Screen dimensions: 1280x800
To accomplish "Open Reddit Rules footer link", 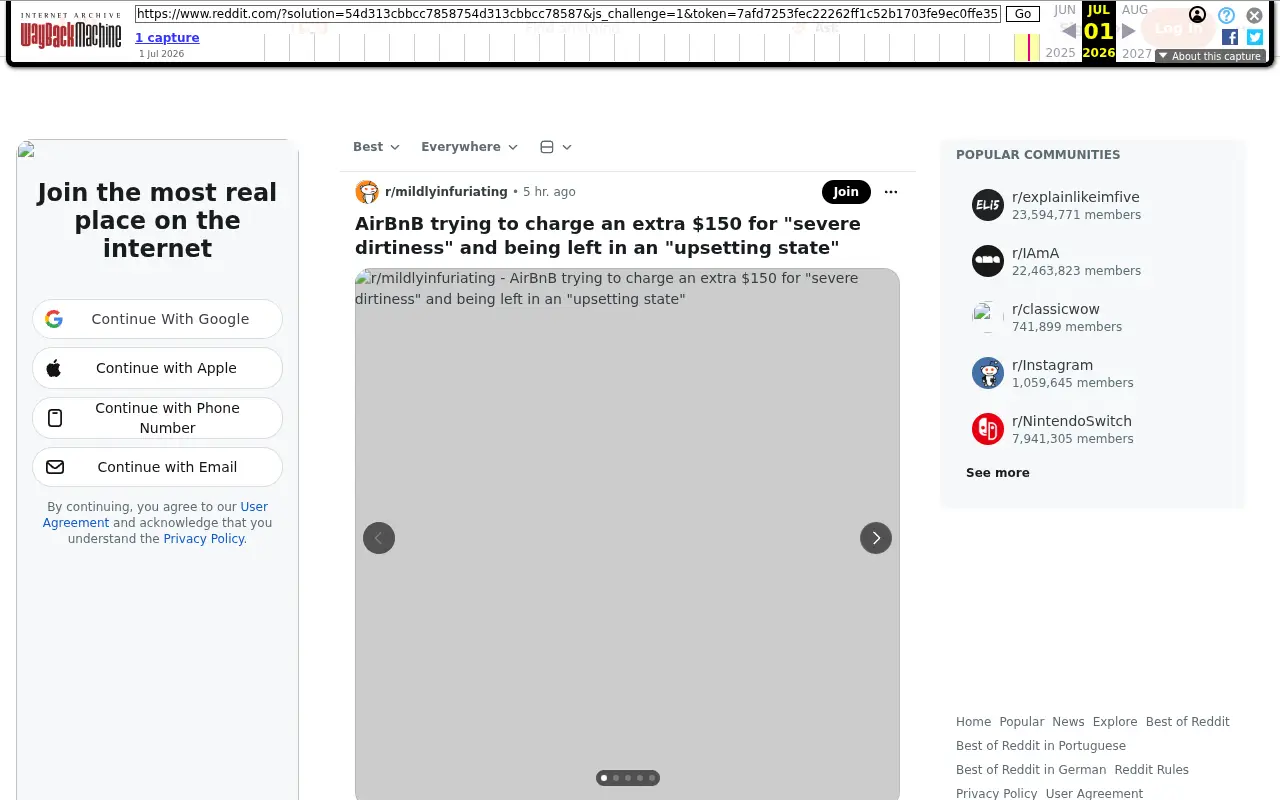I will pyautogui.click(x=1151, y=770).
